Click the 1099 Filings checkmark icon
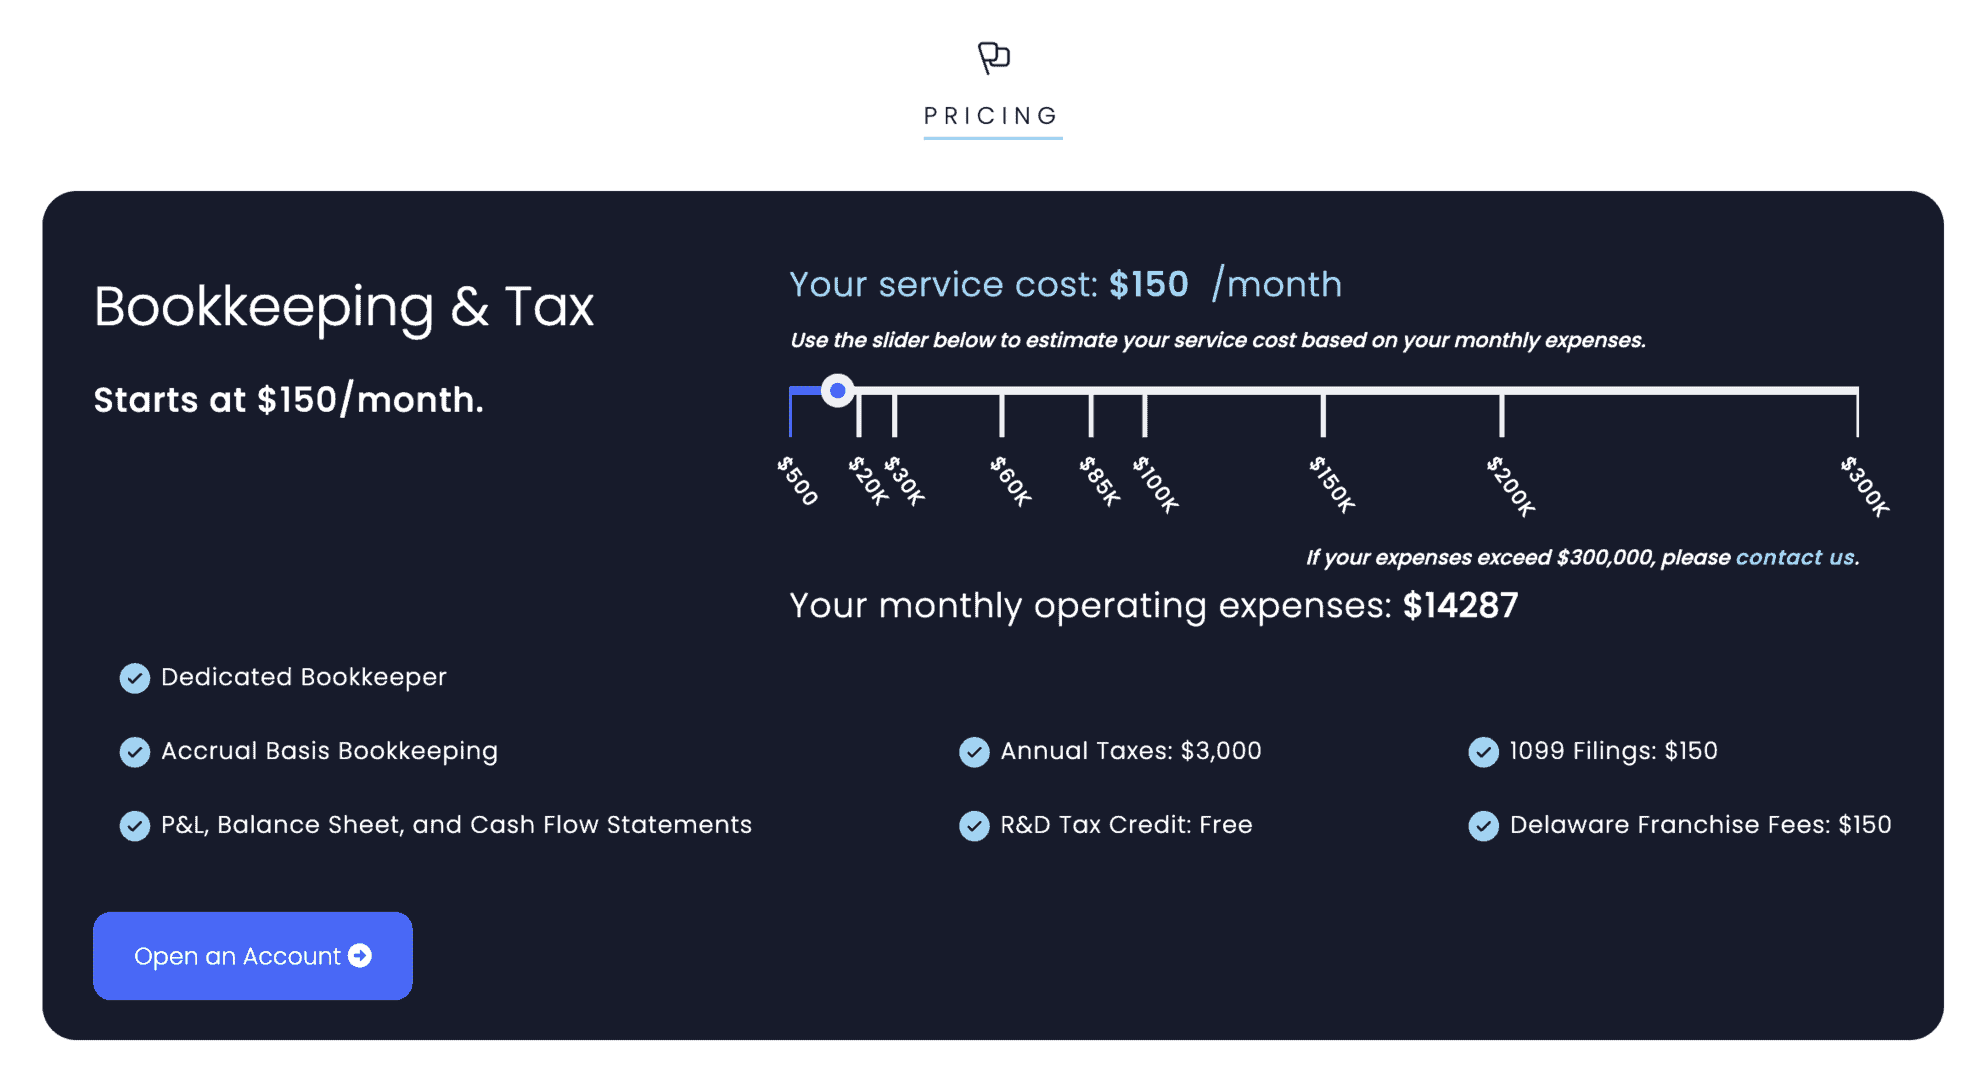1983x1080 pixels. [1483, 752]
